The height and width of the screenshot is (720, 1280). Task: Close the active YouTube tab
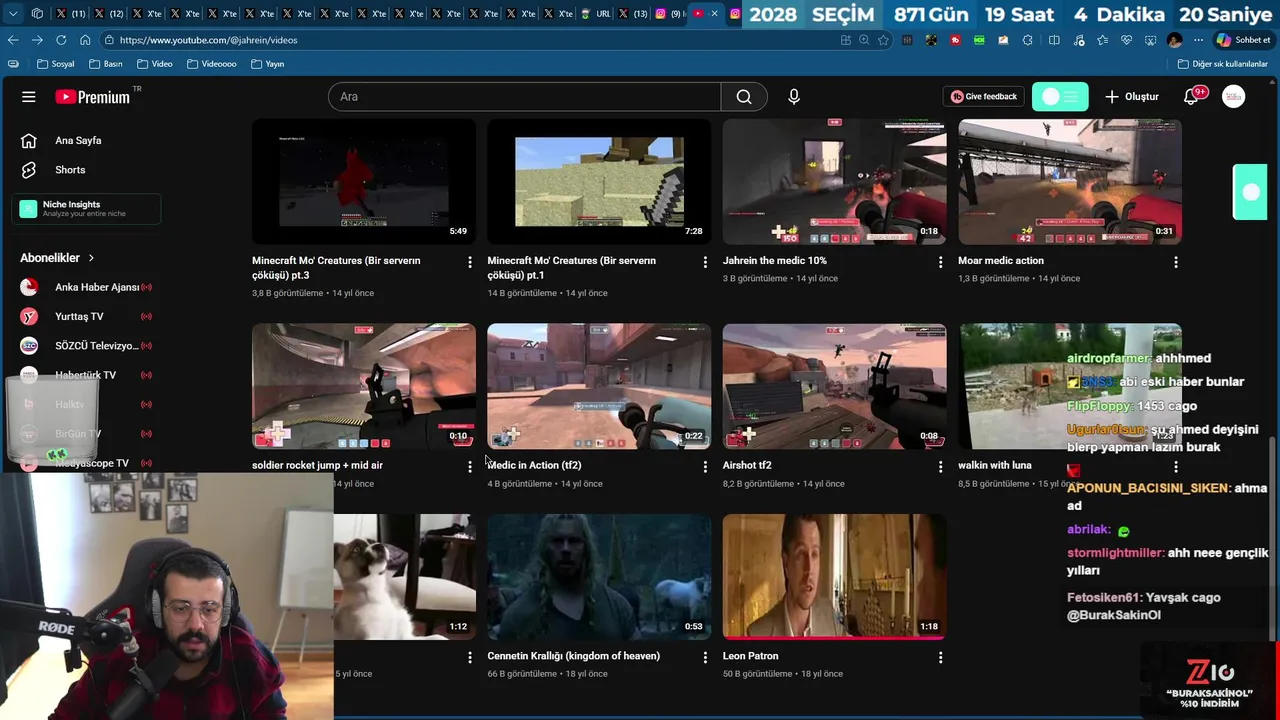(x=714, y=14)
